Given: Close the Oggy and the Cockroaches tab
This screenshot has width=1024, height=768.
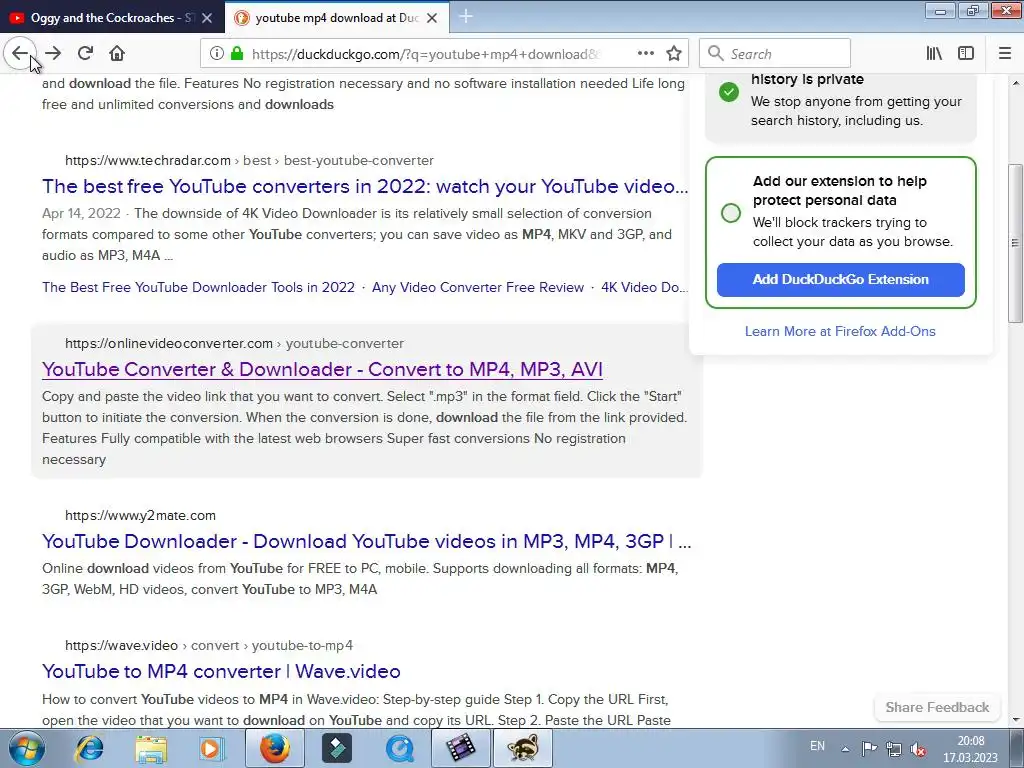Looking at the screenshot, I should 207,18.
